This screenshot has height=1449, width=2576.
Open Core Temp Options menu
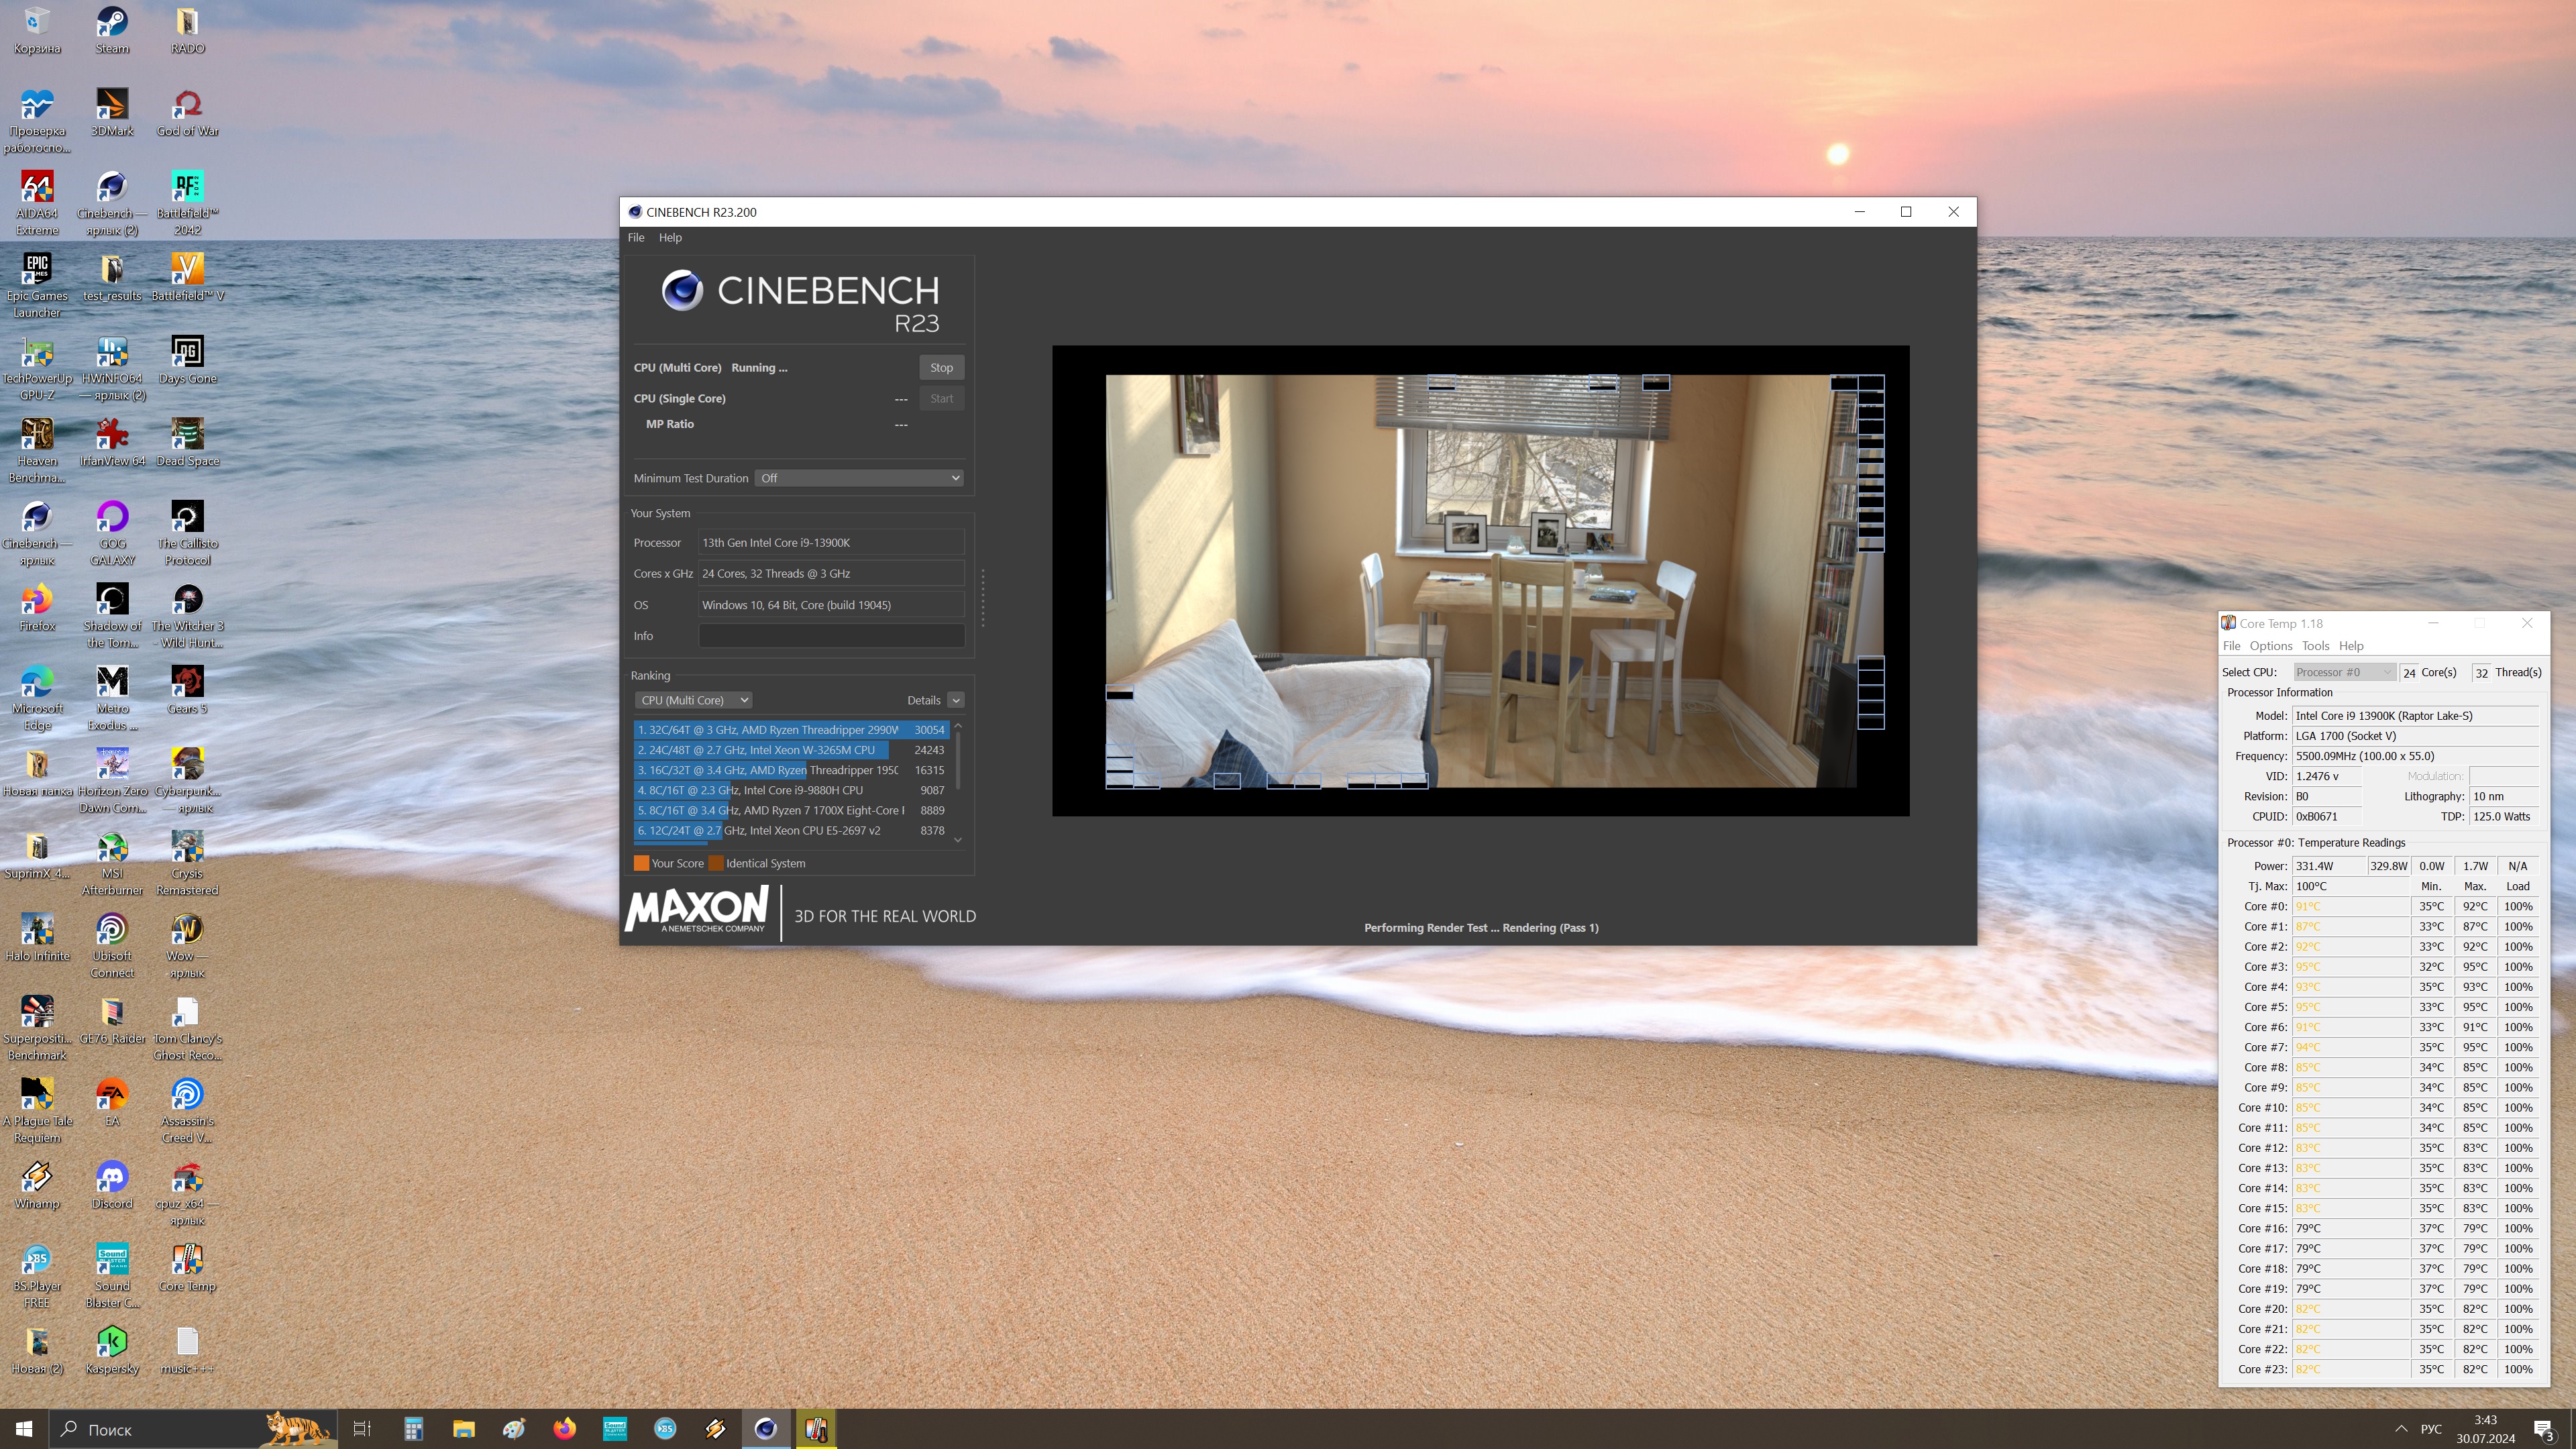2270,646
